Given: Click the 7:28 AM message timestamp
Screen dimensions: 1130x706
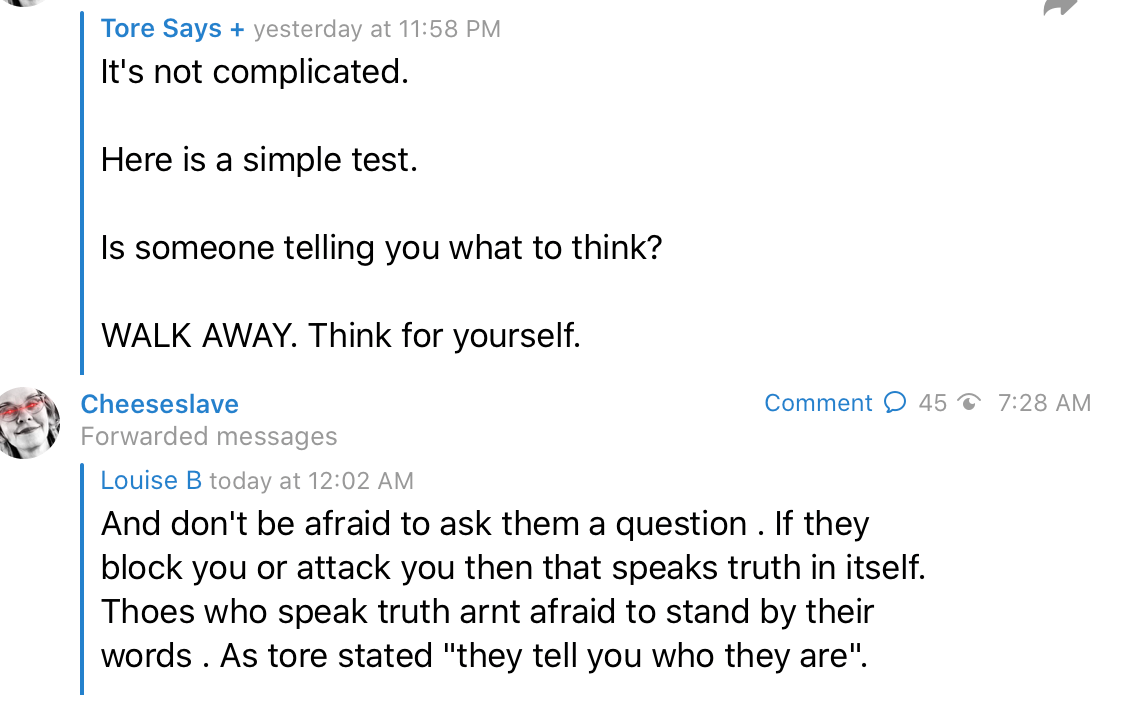Looking at the screenshot, I should (1044, 403).
